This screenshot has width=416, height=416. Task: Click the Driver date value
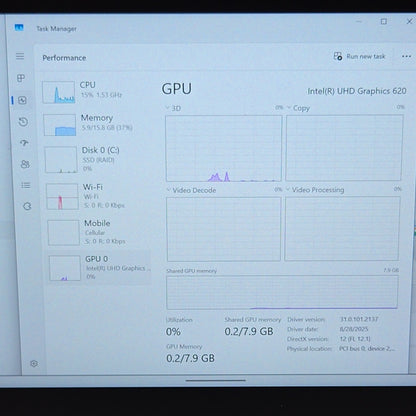coord(354,329)
